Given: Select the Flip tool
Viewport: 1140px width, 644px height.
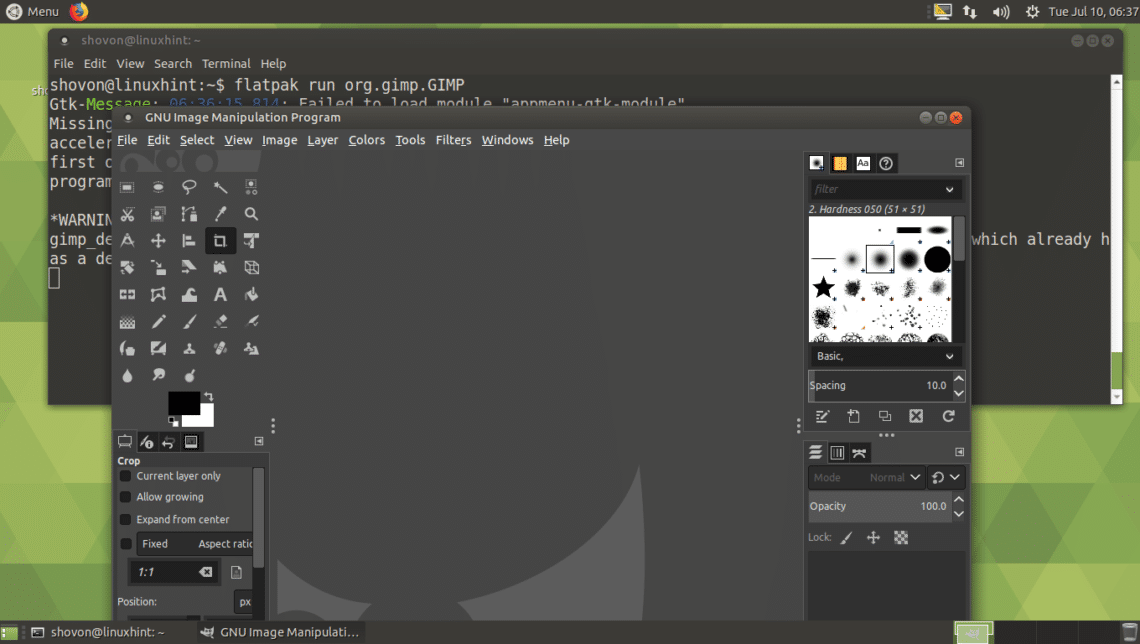Looking at the screenshot, I should [127, 294].
